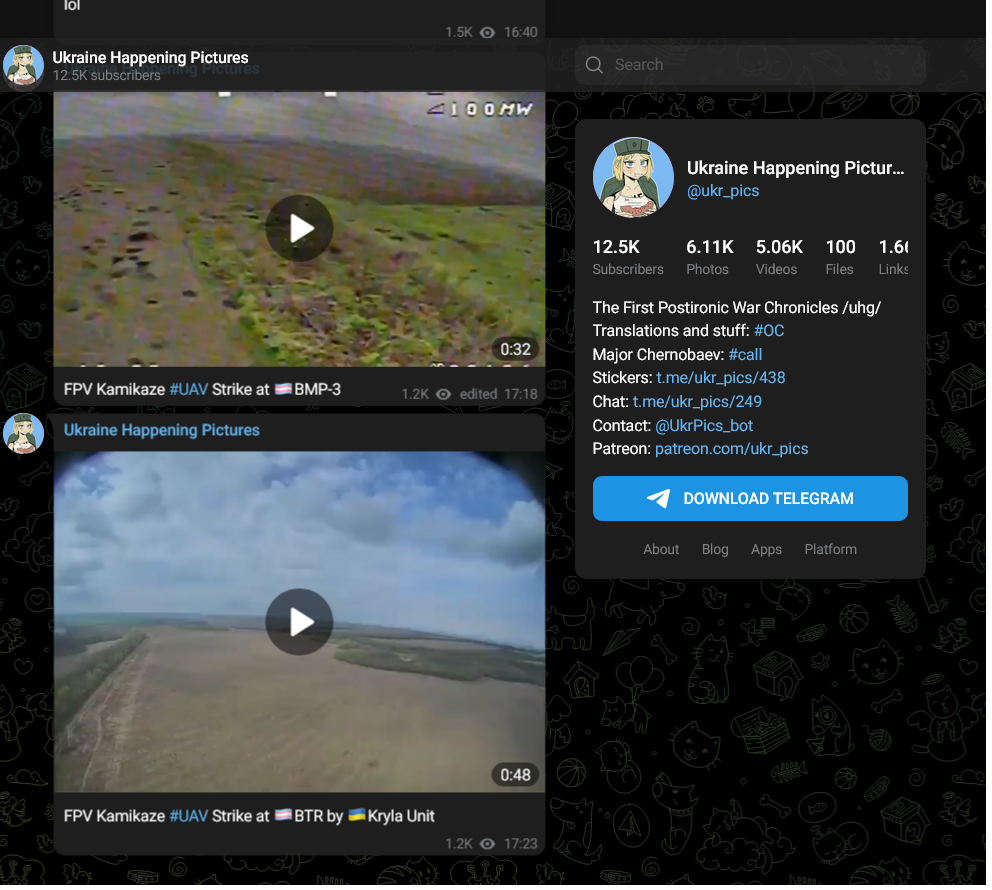The height and width of the screenshot is (890, 992).
Task: Open the edited 17:18 timestamp
Action: [499, 394]
